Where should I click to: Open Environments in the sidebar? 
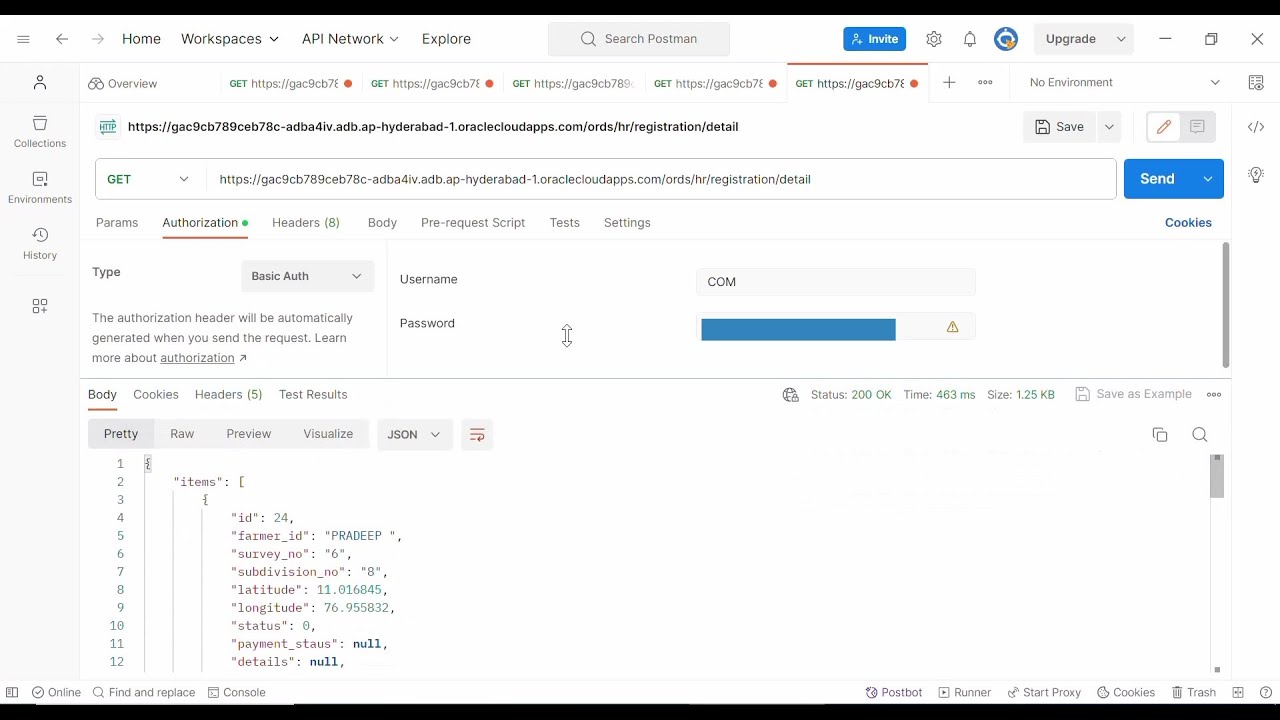pos(40,188)
